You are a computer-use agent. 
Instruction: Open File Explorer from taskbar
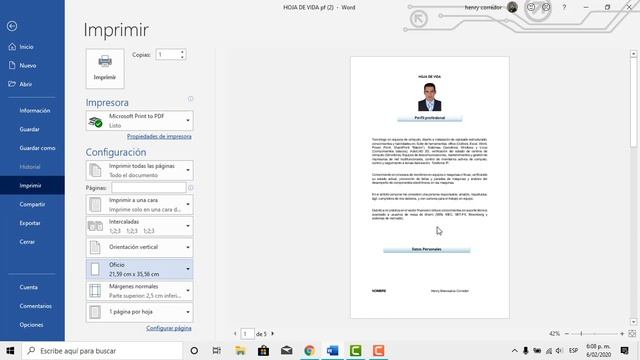240,351
